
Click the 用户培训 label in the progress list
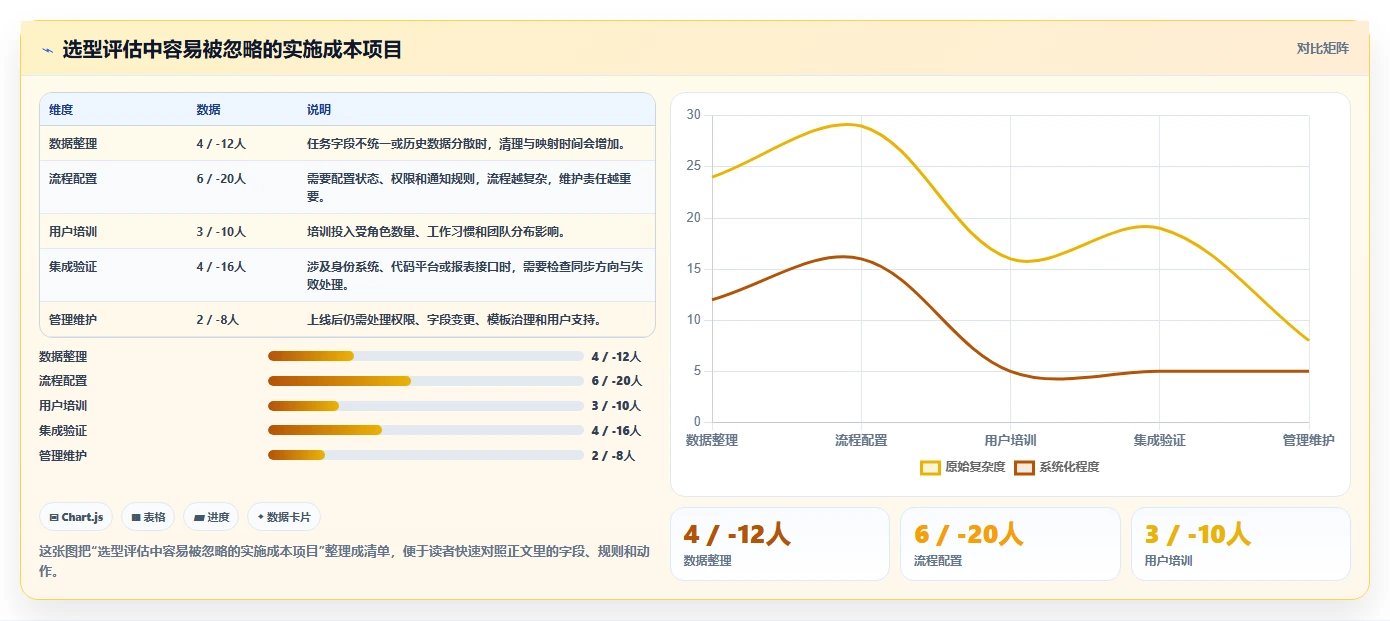63,406
